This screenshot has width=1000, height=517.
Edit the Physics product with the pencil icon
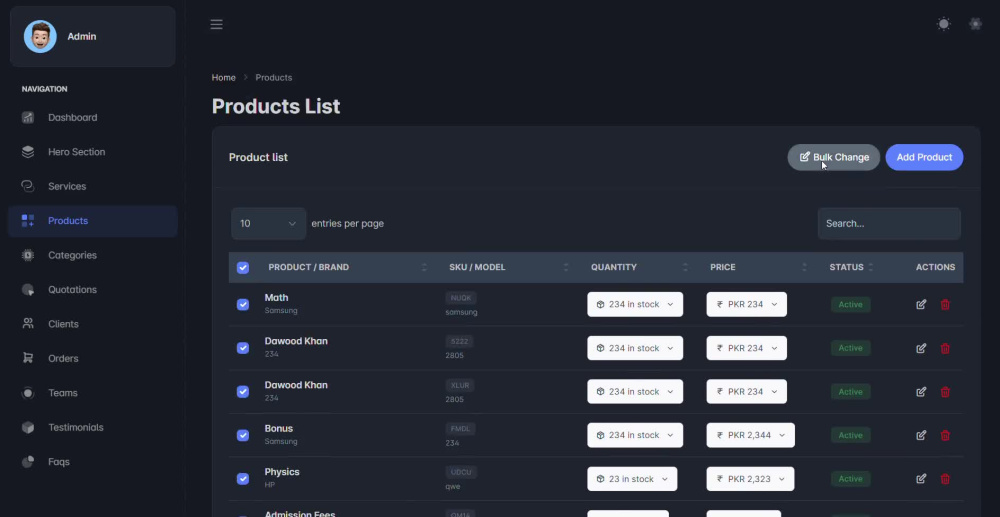coord(921,479)
